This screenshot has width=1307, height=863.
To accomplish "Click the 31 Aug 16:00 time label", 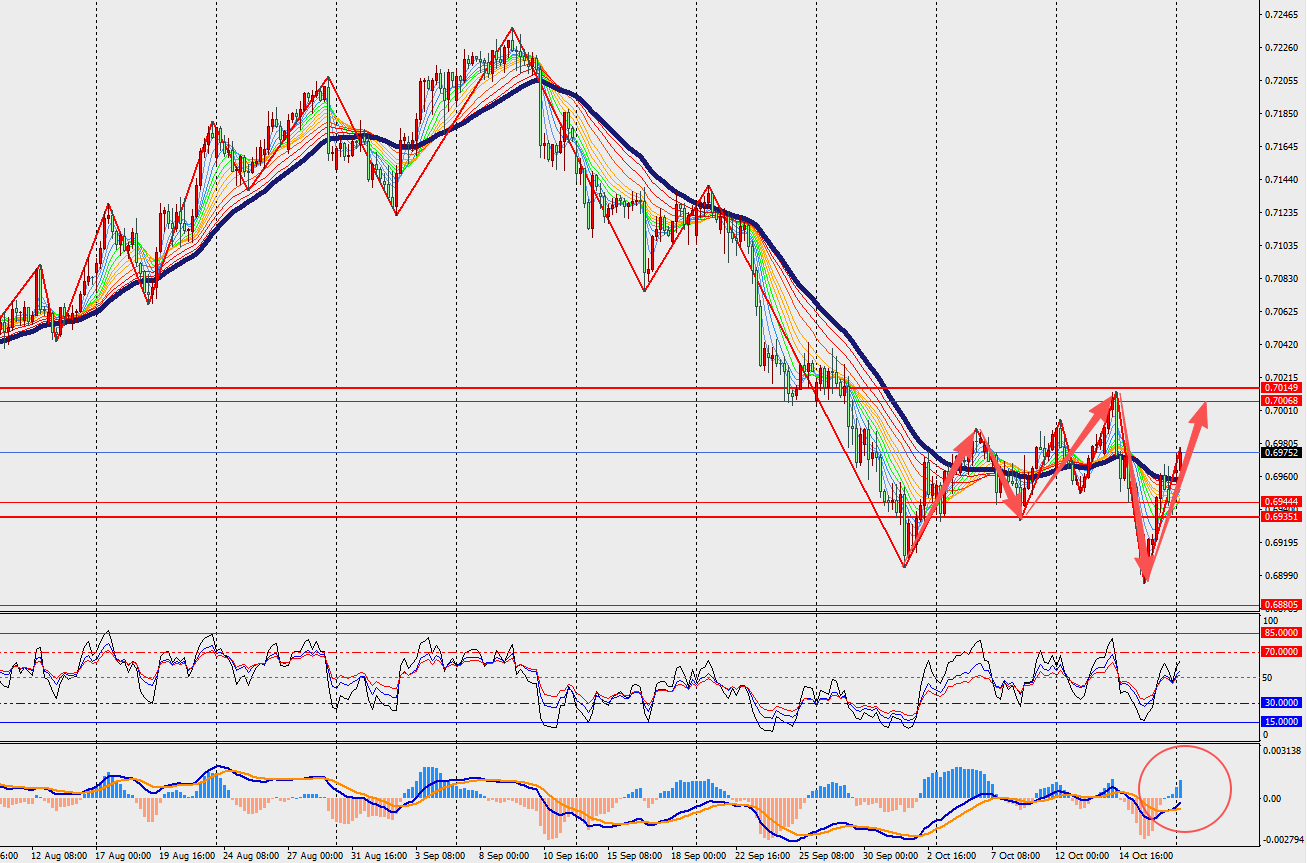I will tap(380, 856).
